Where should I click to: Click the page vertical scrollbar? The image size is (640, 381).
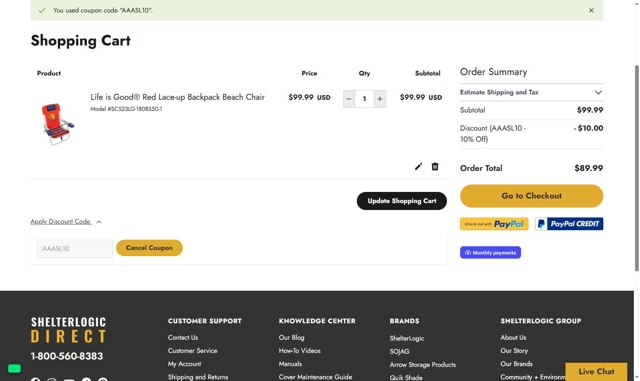click(x=637, y=167)
